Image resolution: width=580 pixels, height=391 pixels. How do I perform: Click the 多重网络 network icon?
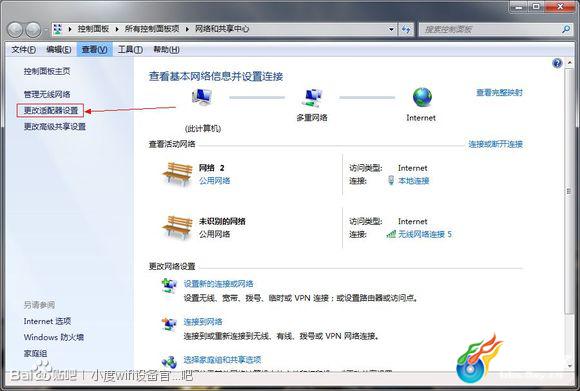[x=312, y=98]
